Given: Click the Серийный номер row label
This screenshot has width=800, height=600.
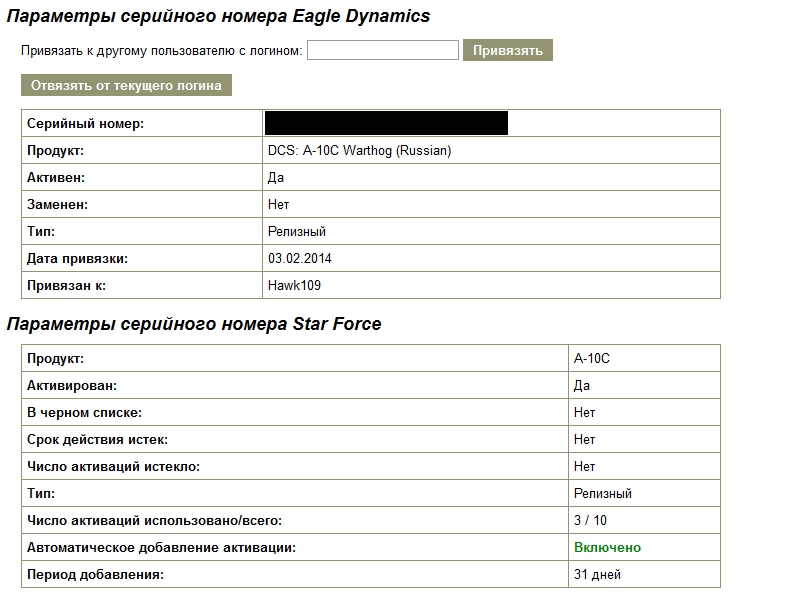Looking at the screenshot, I should click(85, 123).
